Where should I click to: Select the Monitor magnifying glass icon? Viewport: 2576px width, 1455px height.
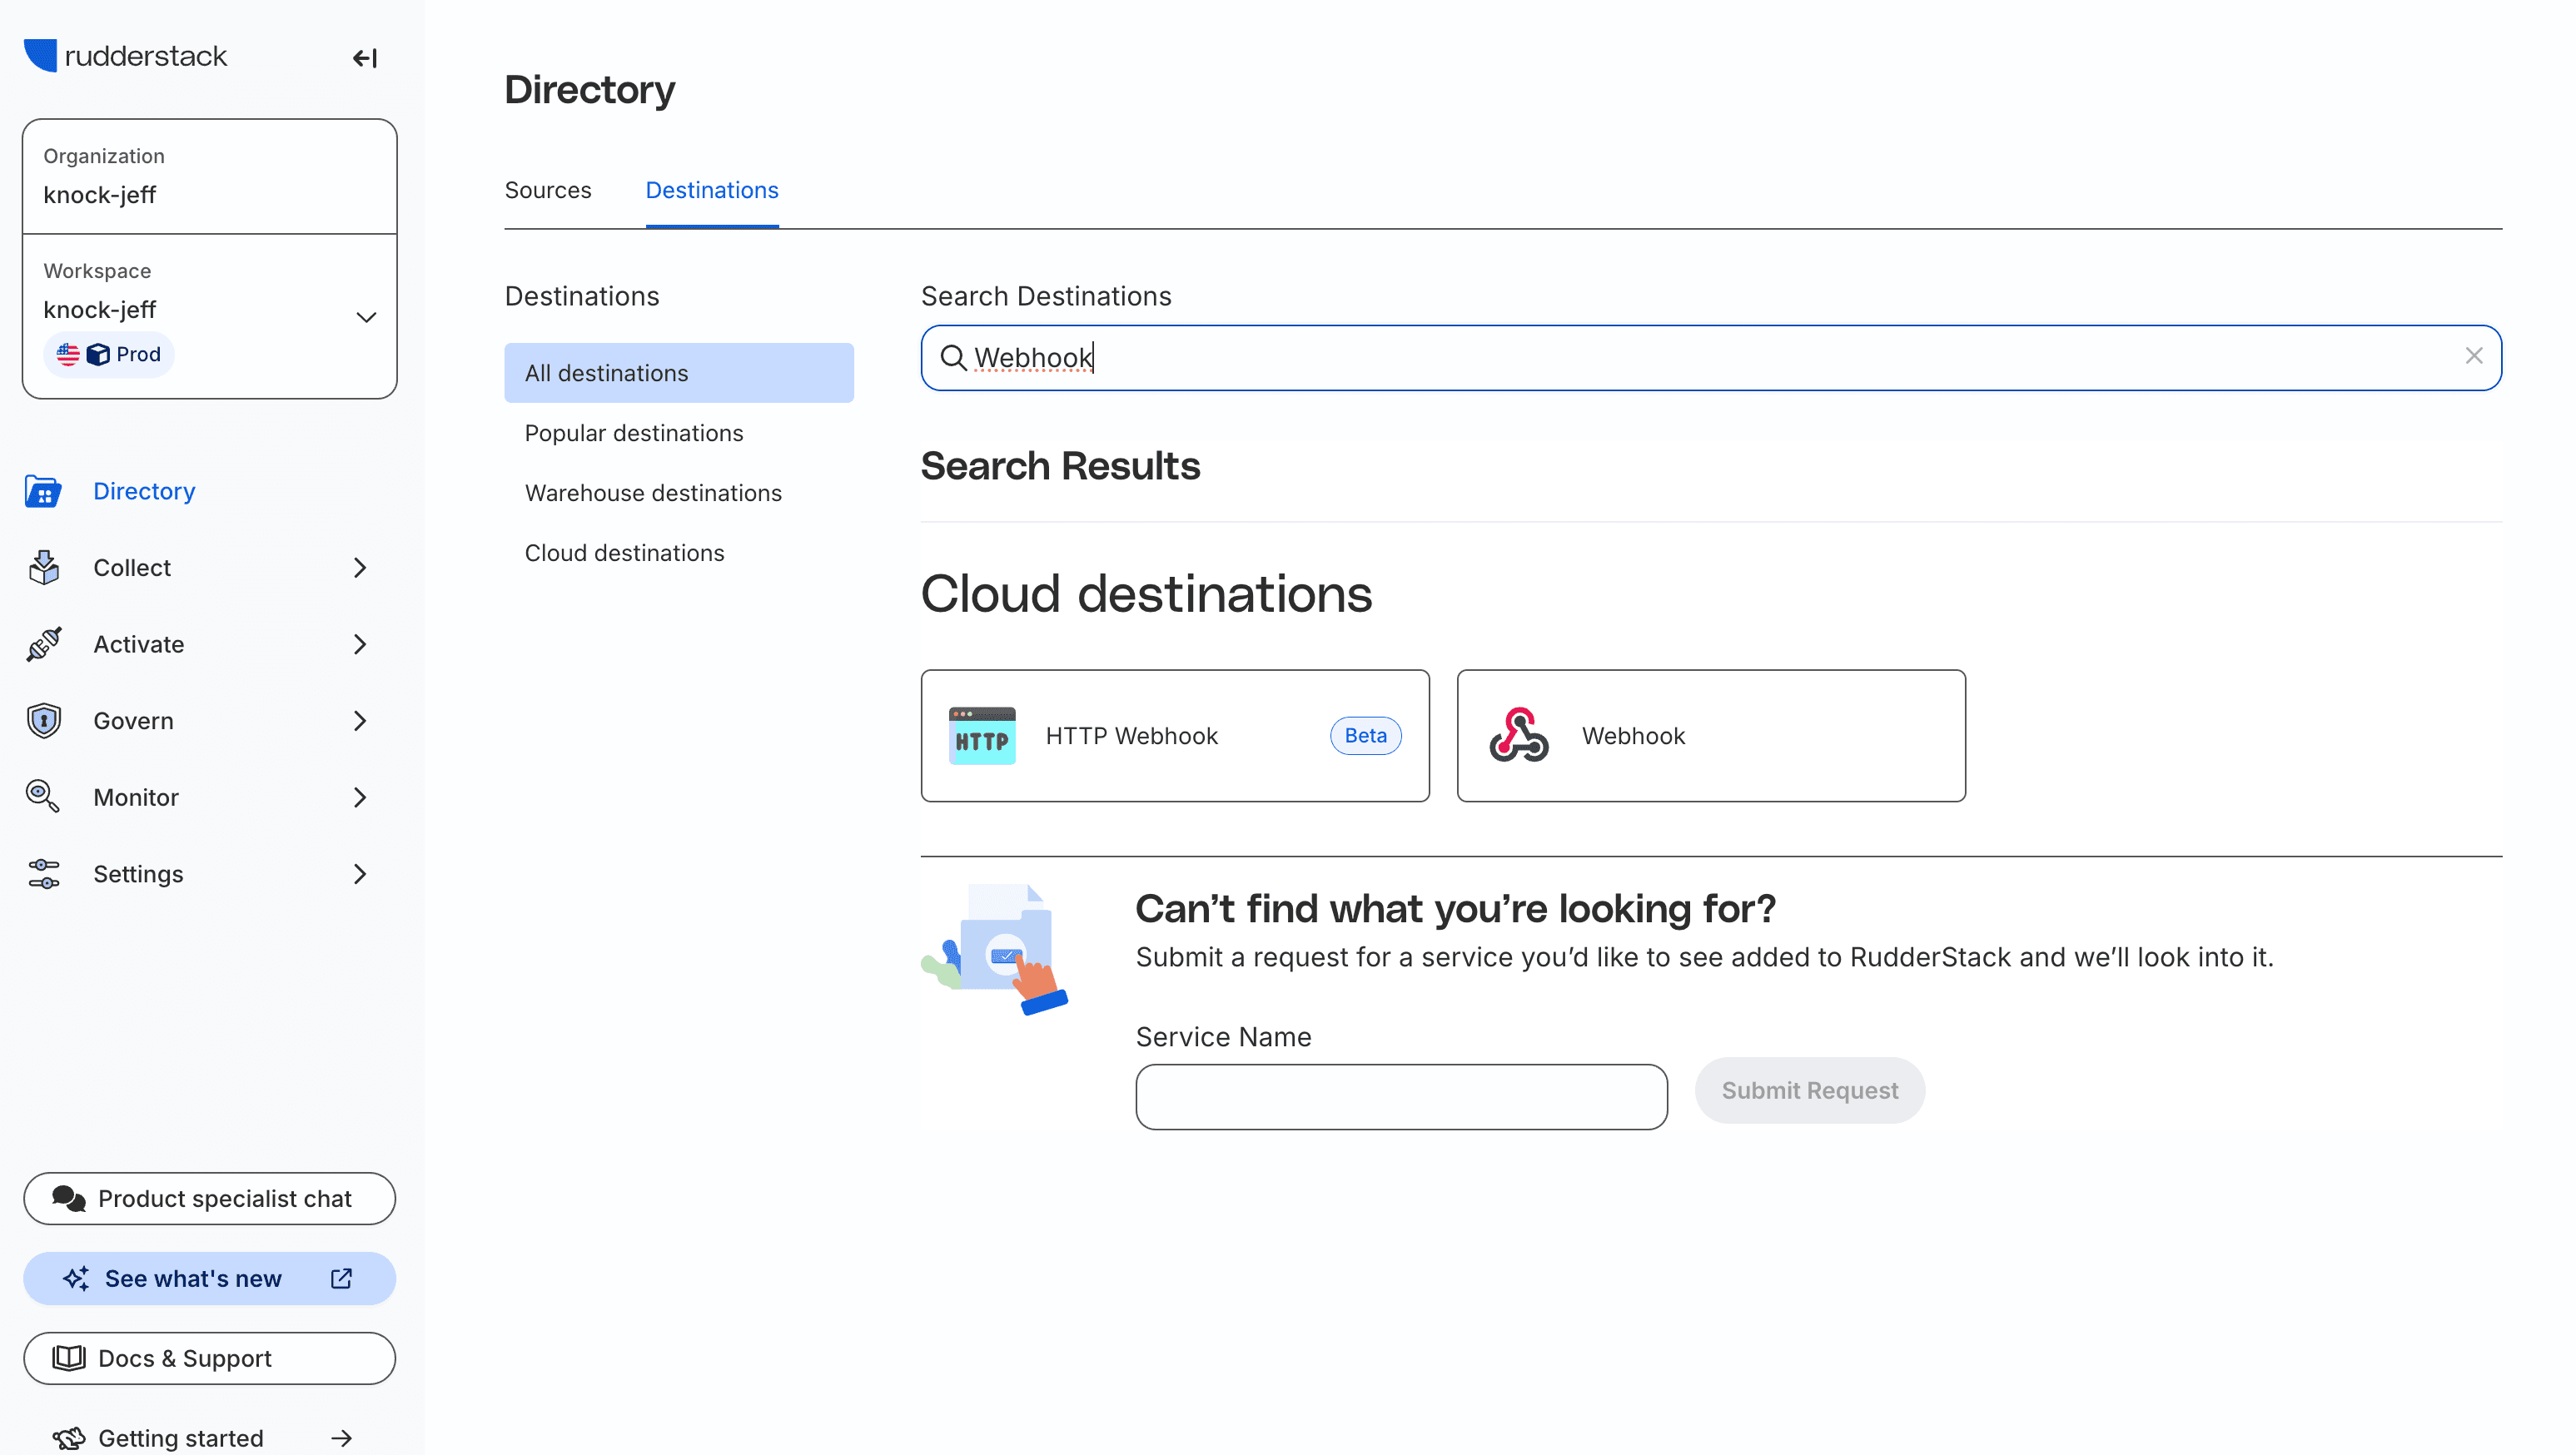click(42, 796)
